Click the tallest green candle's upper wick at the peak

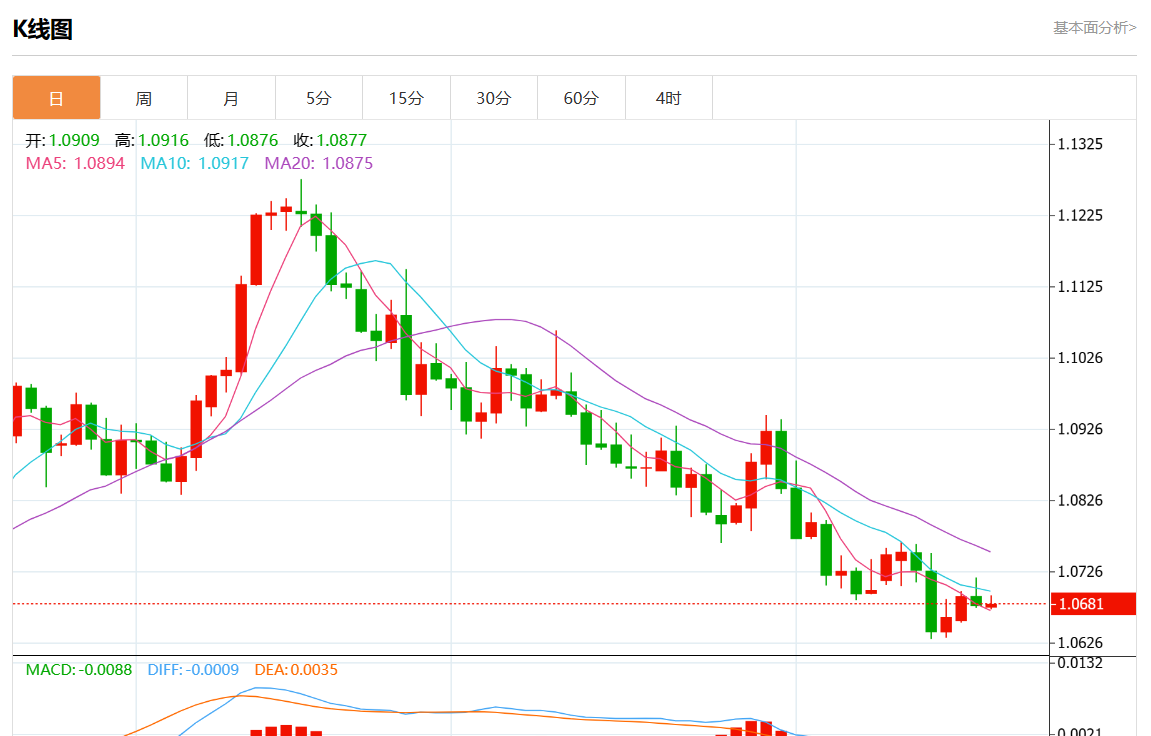[301, 194]
